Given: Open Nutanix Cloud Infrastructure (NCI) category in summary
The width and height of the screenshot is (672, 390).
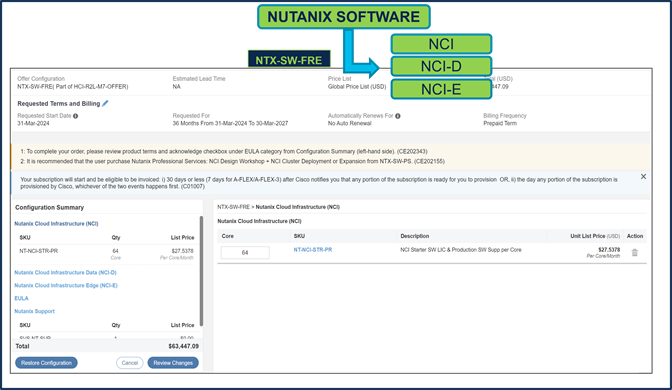Looking at the screenshot, I should (56, 224).
